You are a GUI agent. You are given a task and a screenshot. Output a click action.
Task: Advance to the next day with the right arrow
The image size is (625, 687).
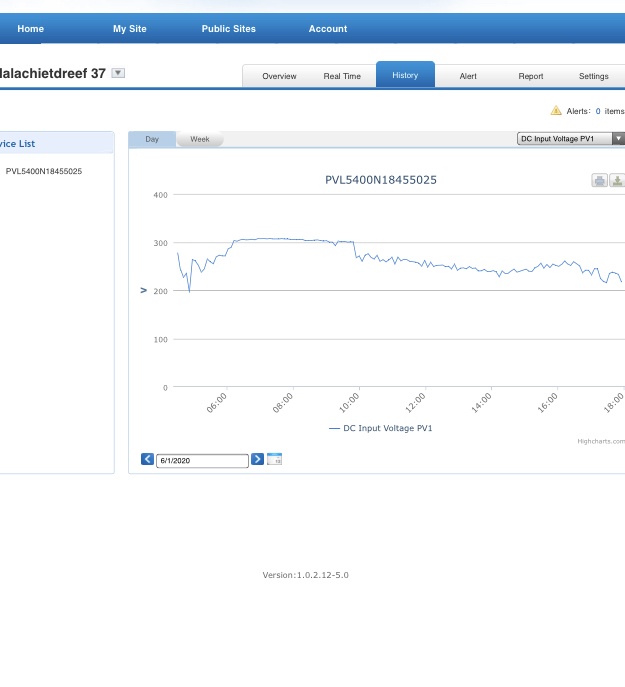point(257,459)
